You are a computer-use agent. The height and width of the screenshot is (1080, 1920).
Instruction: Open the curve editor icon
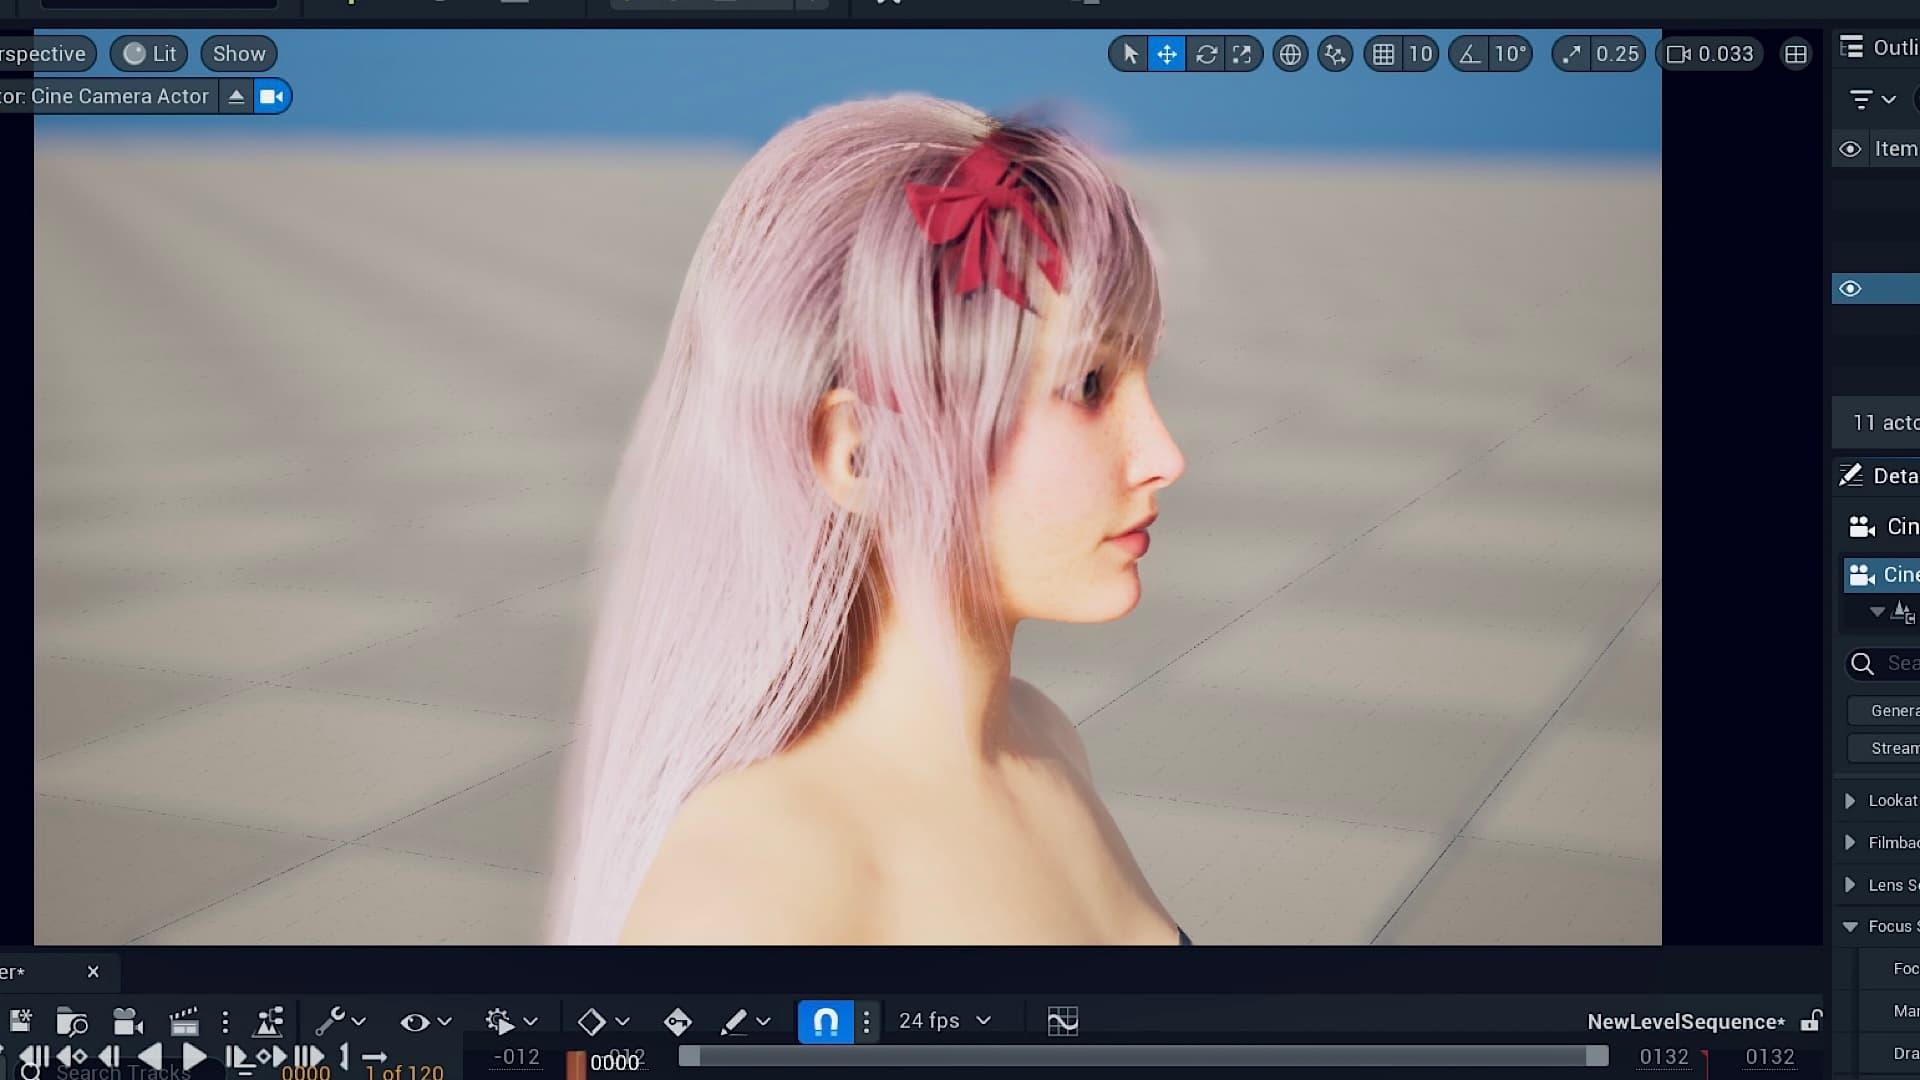(x=1062, y=1021)
